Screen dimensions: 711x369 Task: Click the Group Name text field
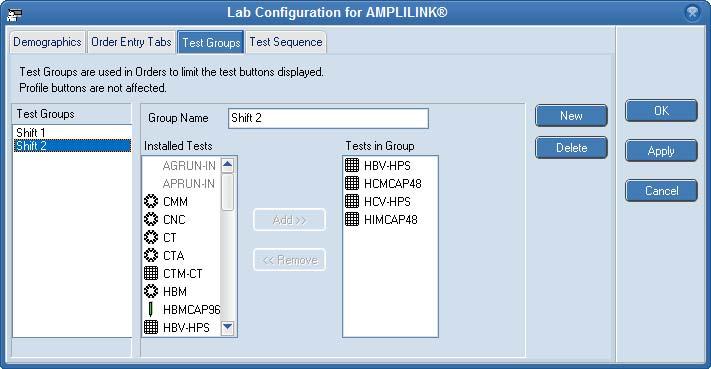(328, 118)
